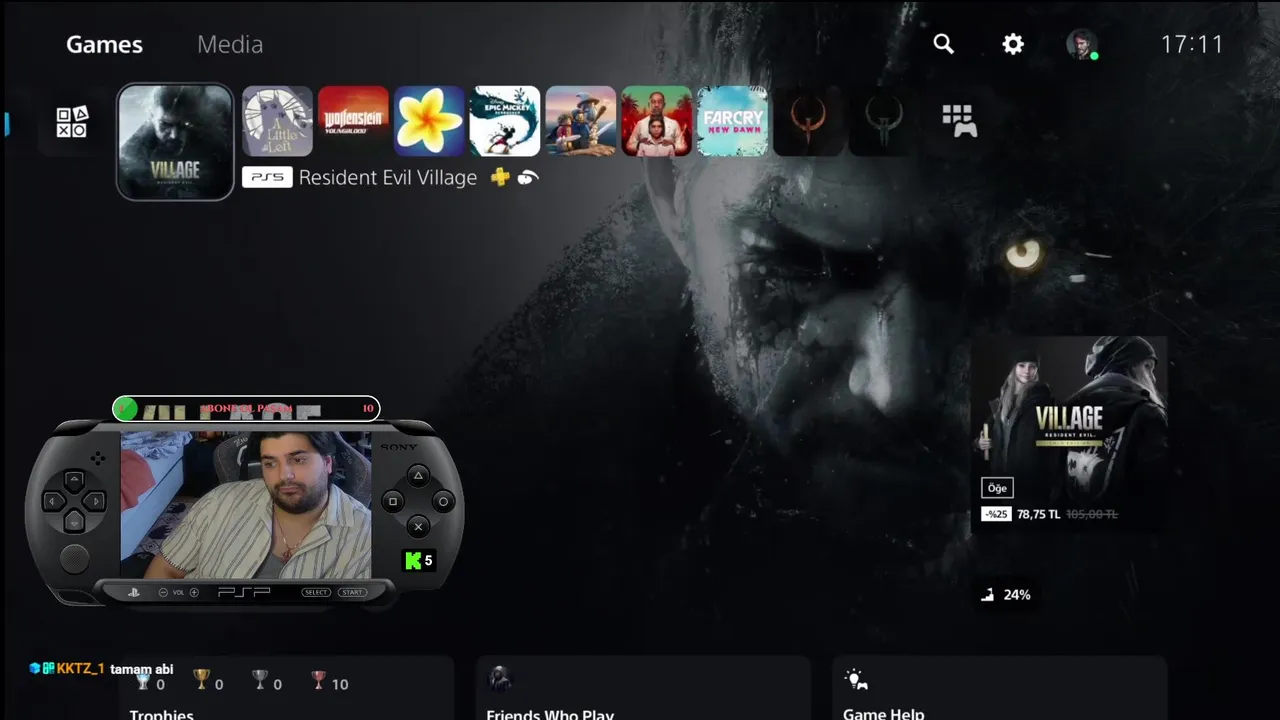Open the 24% progress indicator
The image size is (1280, 720).
[x=1006, y=594]
